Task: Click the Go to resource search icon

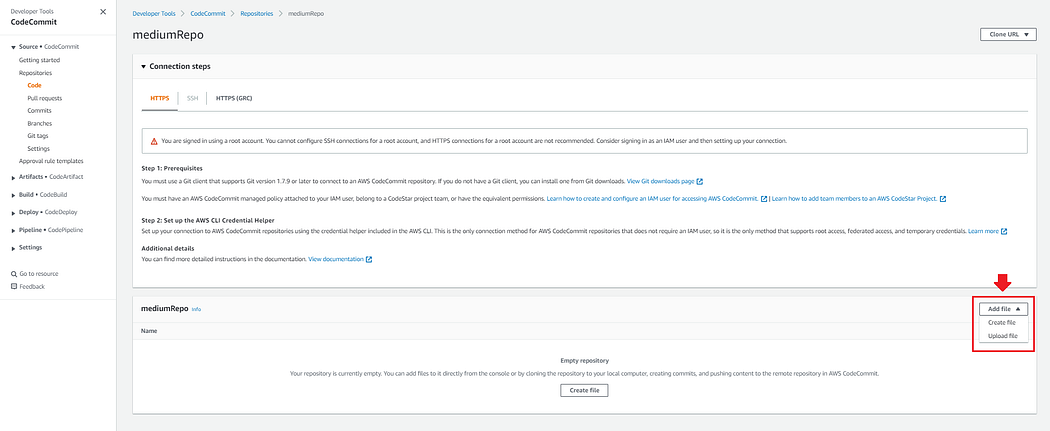Action: pos(13,274)
